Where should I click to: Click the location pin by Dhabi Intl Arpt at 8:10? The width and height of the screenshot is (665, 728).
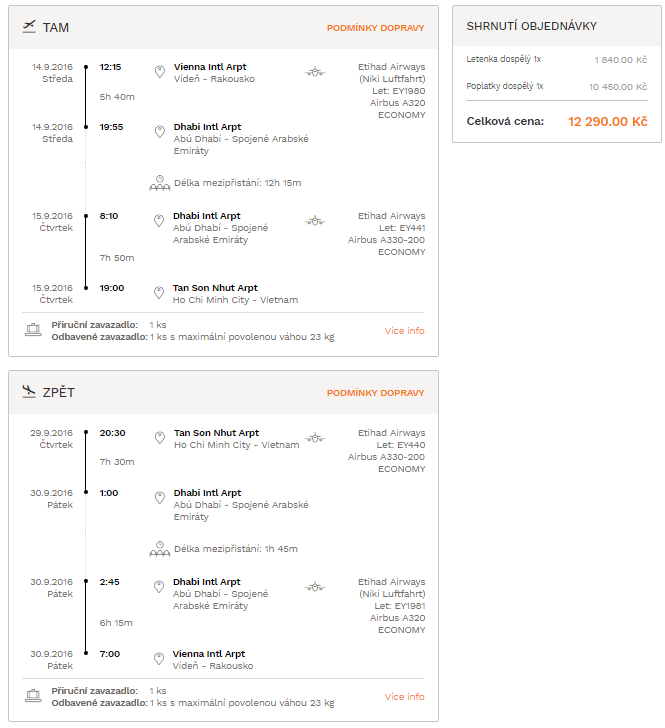click(x=159, y=221)
